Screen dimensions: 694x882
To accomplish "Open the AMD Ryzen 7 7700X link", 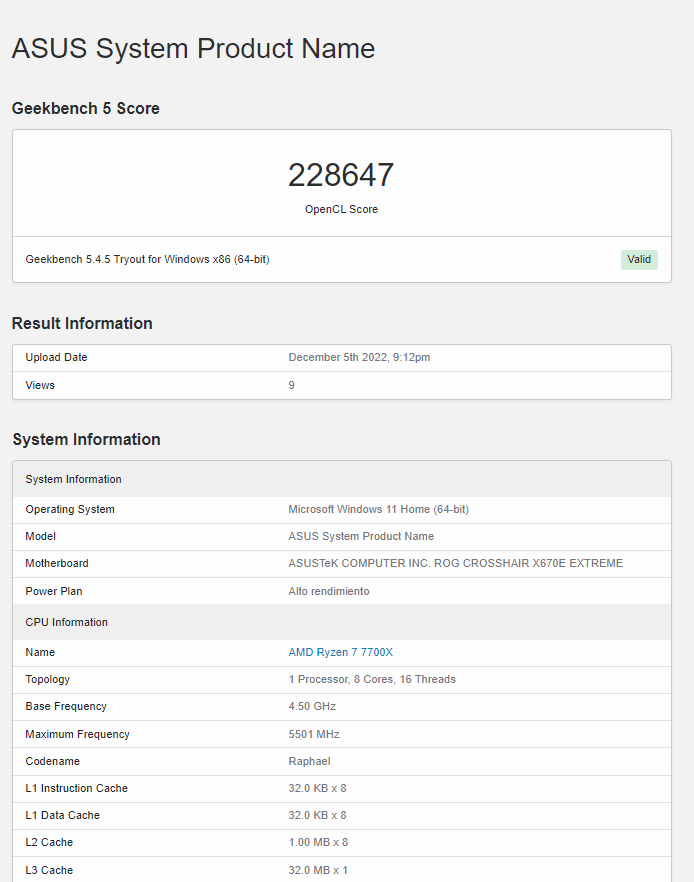I will 340,652.
